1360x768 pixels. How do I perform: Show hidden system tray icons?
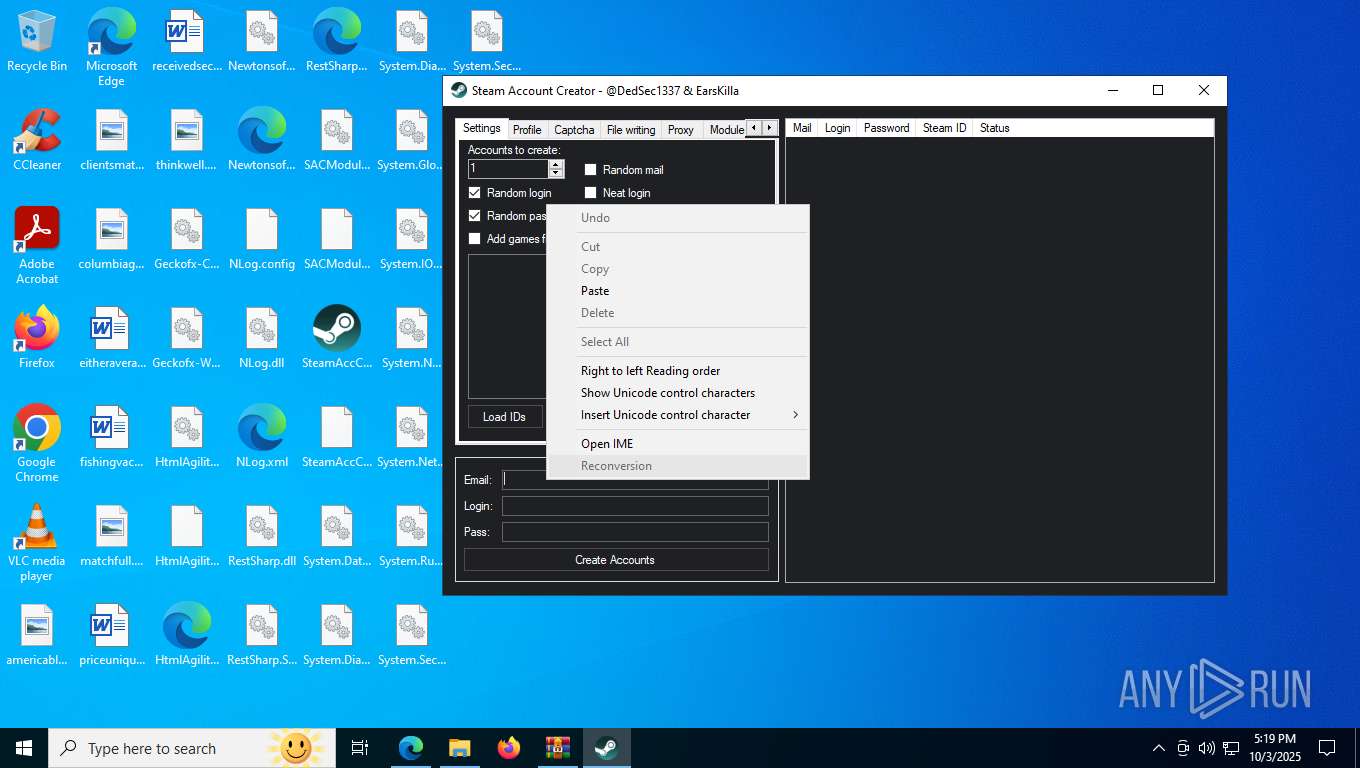coord(1159,748)
